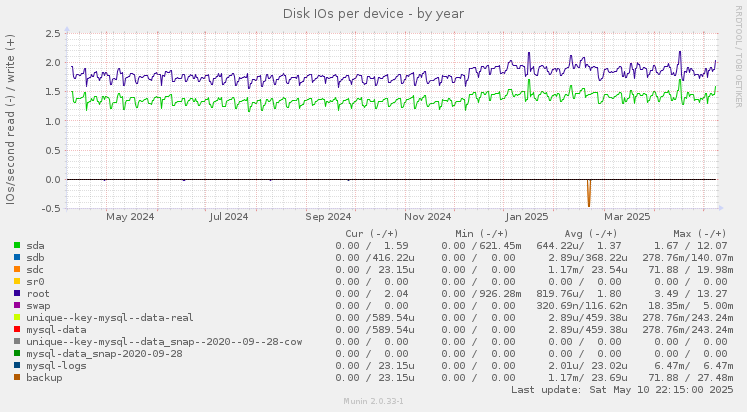Image resolution: width=747 pixels, height=412 pixels.
Task: Click the '1.5' y-axis value
Action: [53, 92]
